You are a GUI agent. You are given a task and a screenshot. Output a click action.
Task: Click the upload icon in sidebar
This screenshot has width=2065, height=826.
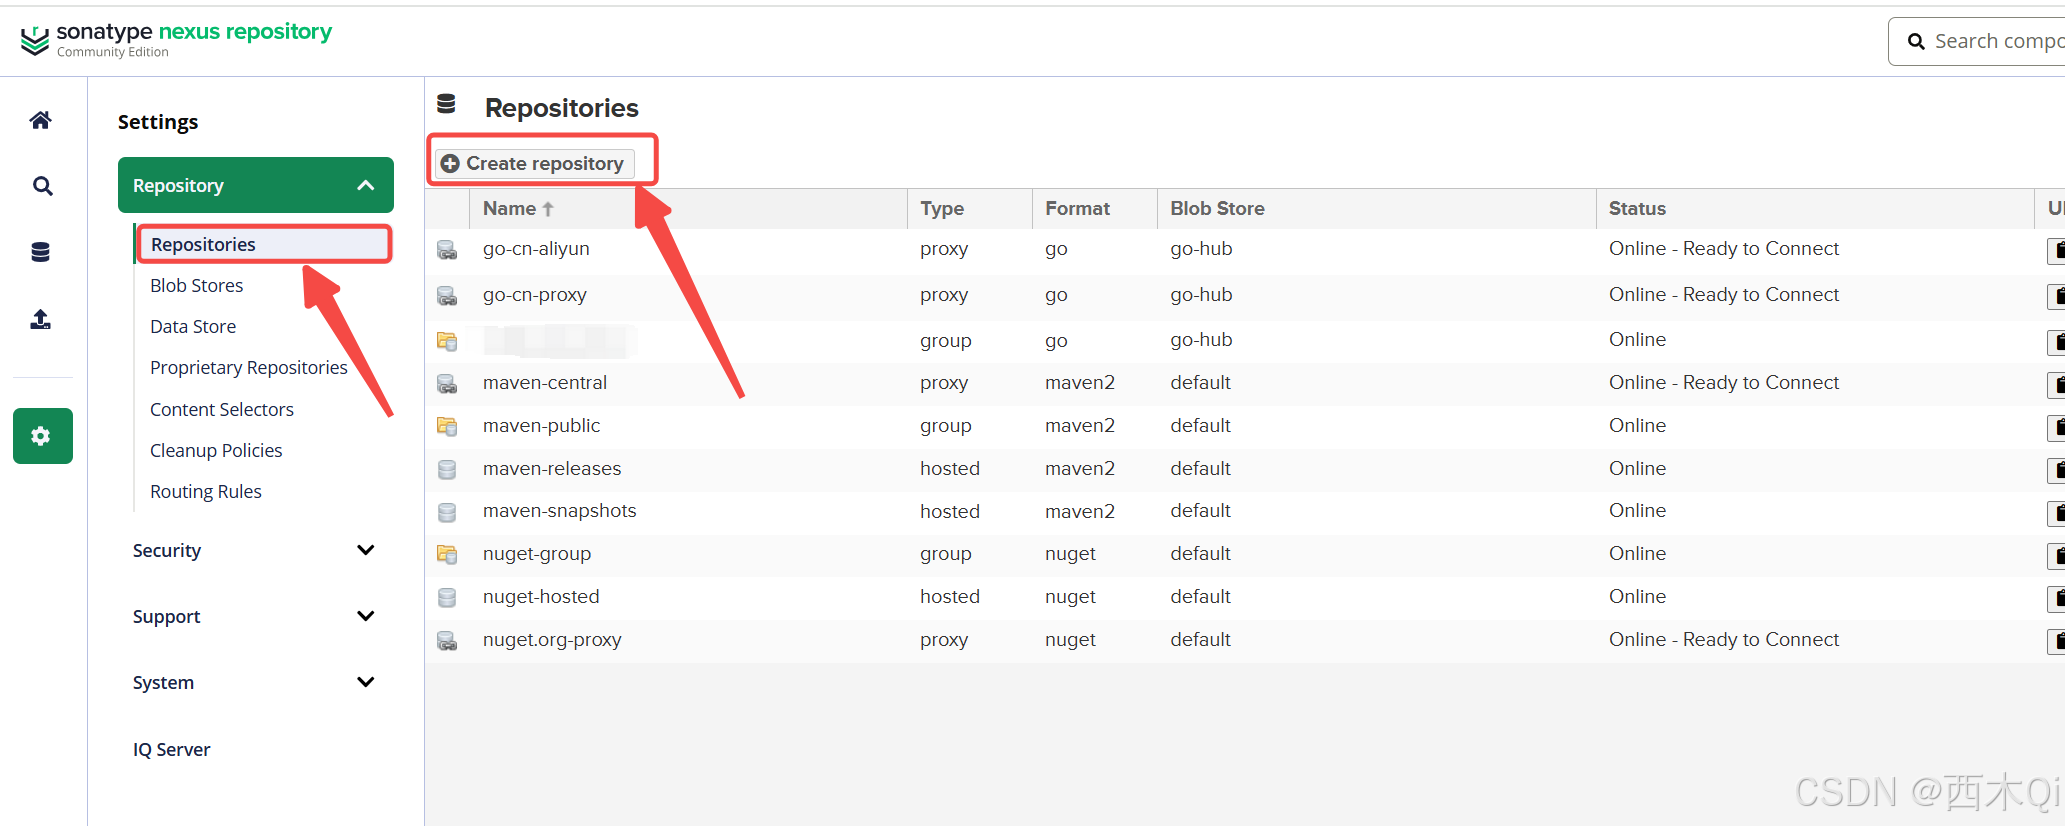point(40,319)
